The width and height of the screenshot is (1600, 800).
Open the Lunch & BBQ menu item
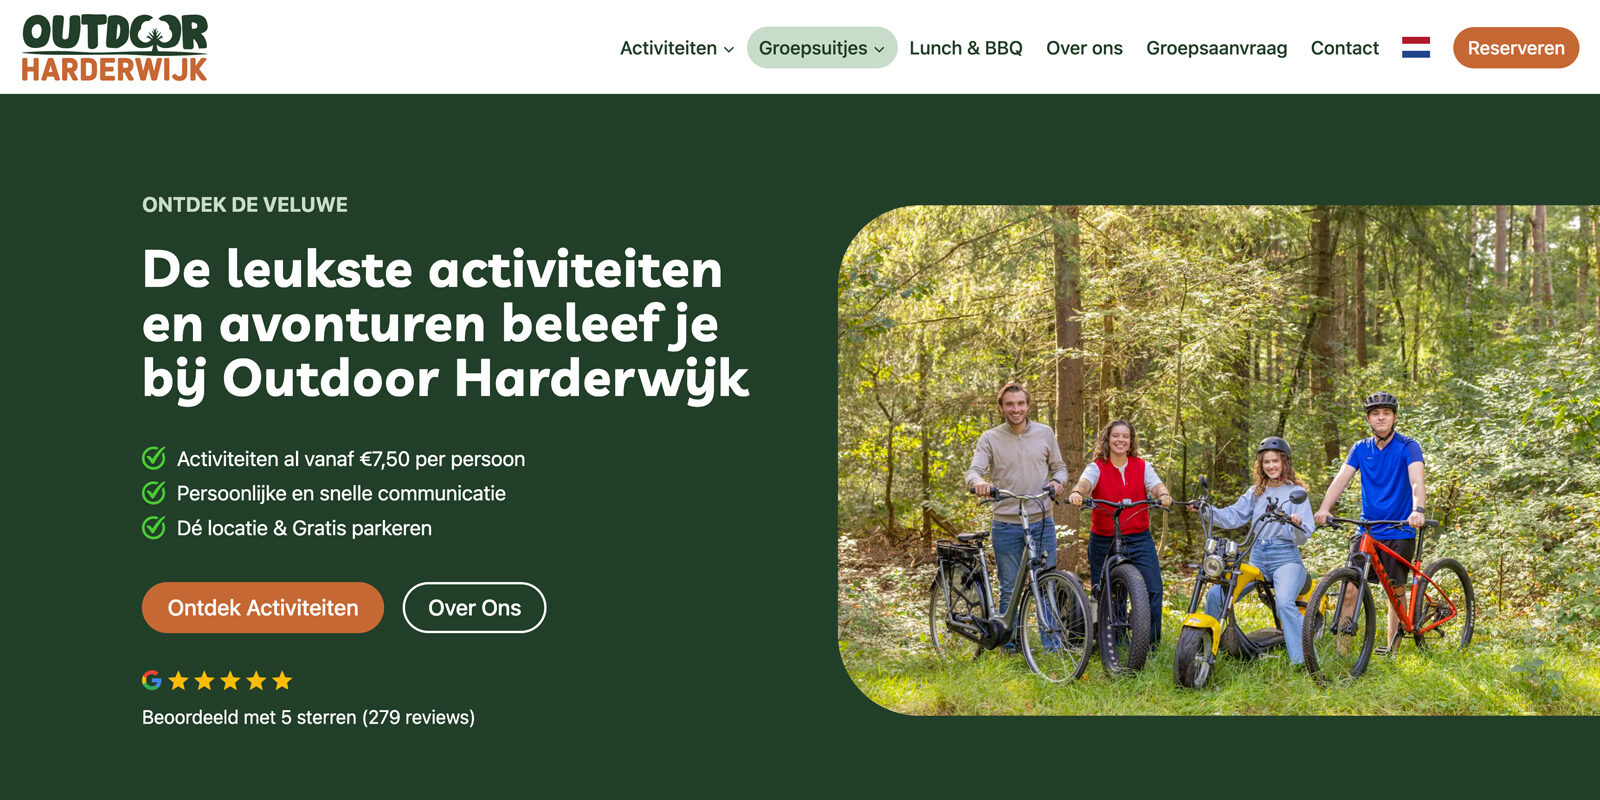point(966,48)
